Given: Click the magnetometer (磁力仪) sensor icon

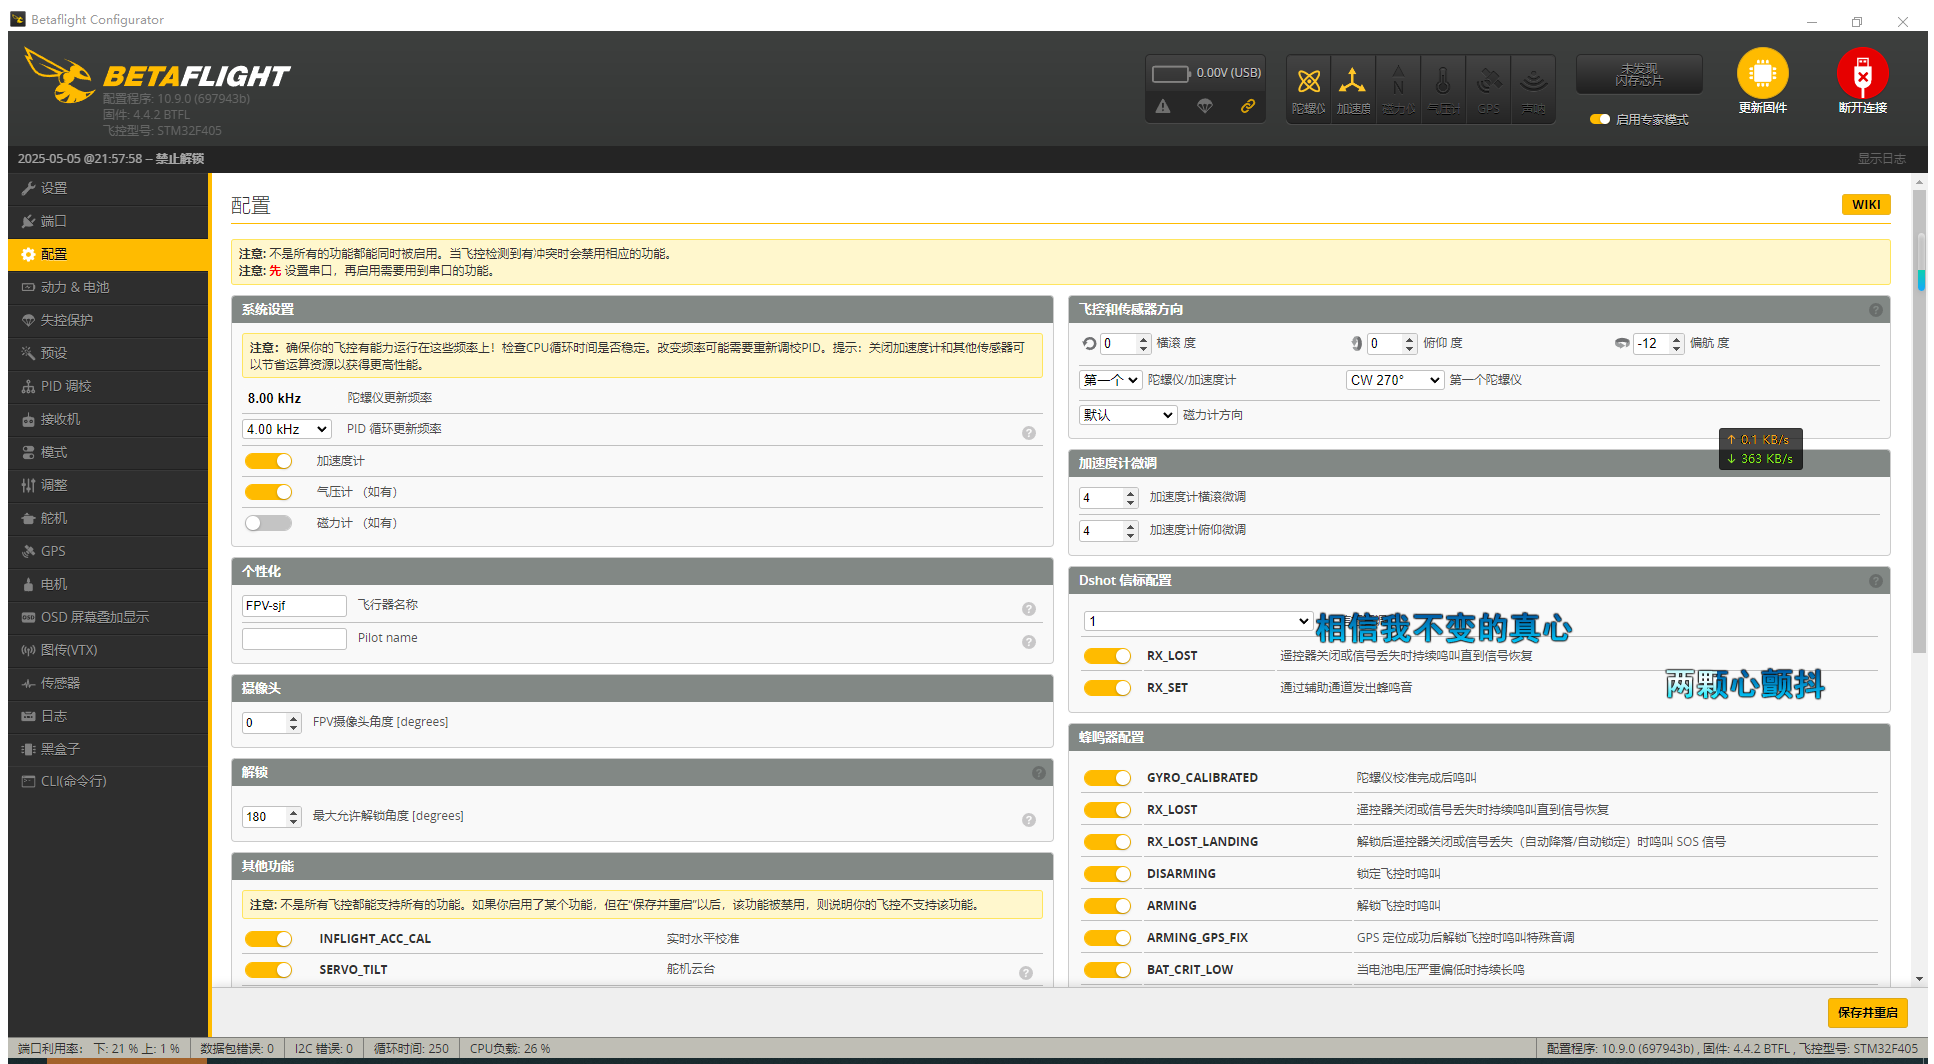Looking at the screenshot, I should click(x=1398, y=88).
